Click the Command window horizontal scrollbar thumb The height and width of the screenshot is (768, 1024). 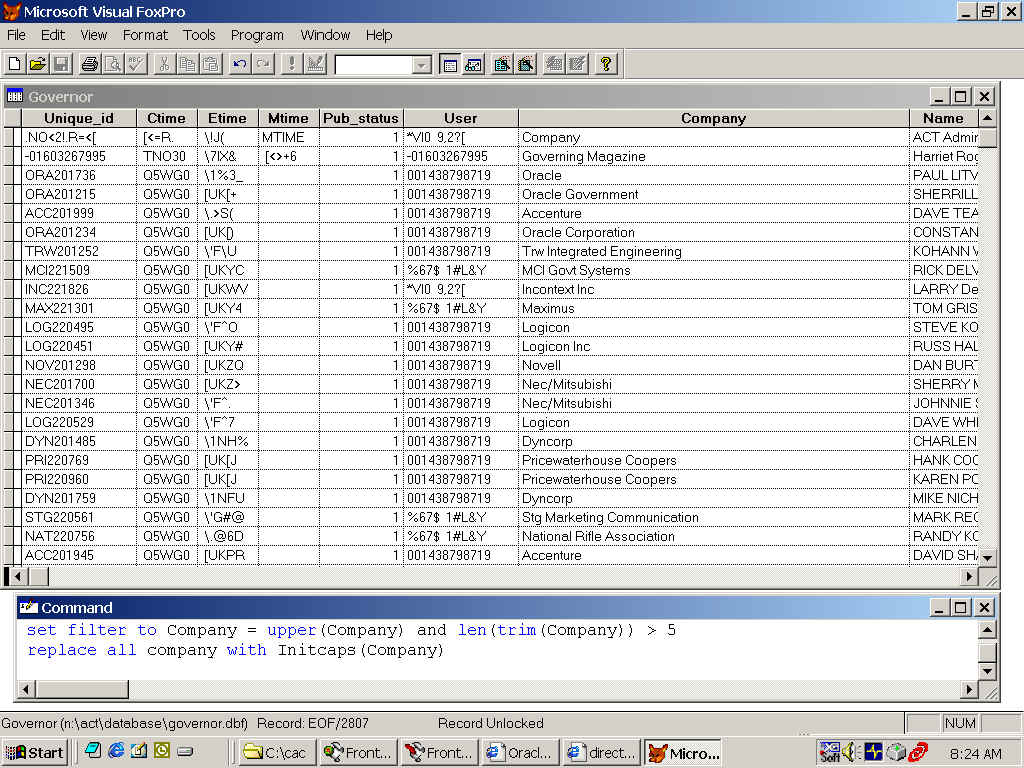(x=82, y=689)
